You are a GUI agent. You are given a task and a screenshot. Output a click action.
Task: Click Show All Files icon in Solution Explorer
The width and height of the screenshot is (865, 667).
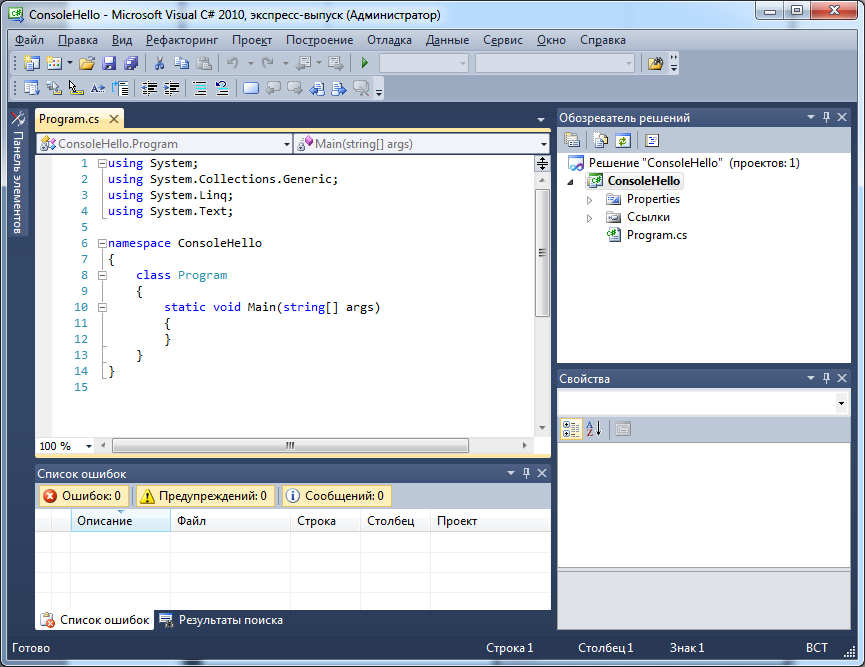pos(600,141)
